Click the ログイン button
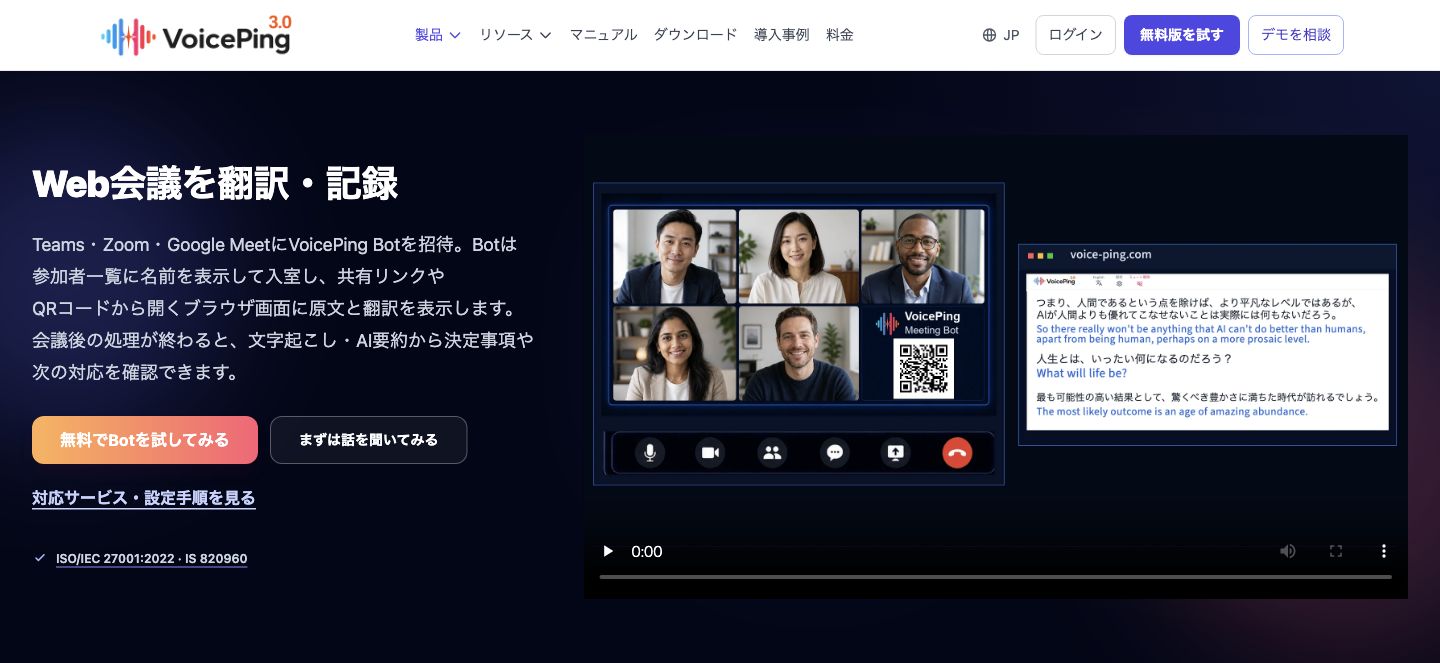Image resolution: width=1440 pixels, height=663 pixels. (1075, 35)
